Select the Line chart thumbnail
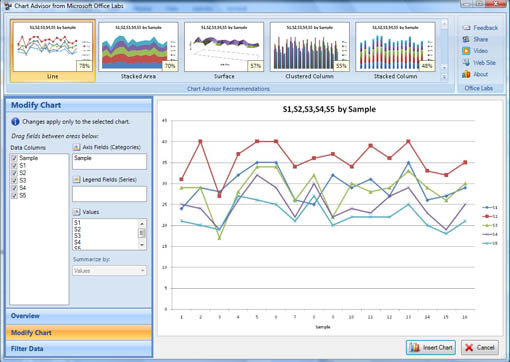 (53, 51)
